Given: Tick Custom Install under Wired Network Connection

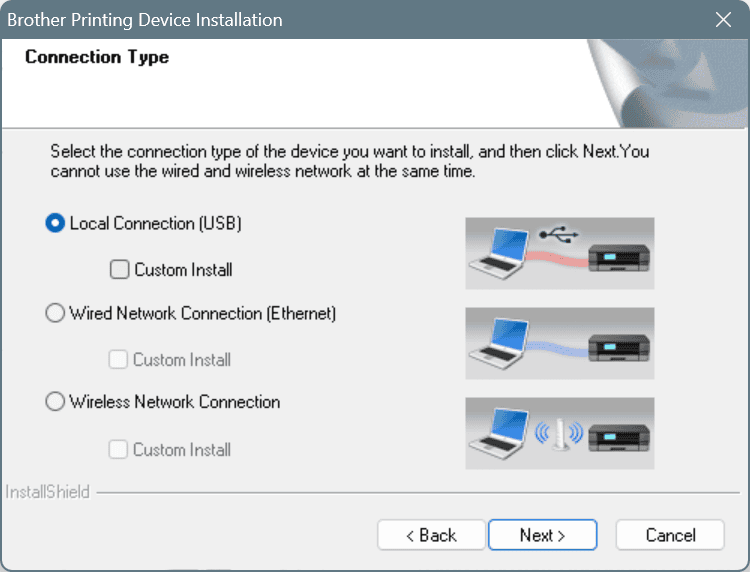Looking at the screenshot, I should (x=118, y=359).
